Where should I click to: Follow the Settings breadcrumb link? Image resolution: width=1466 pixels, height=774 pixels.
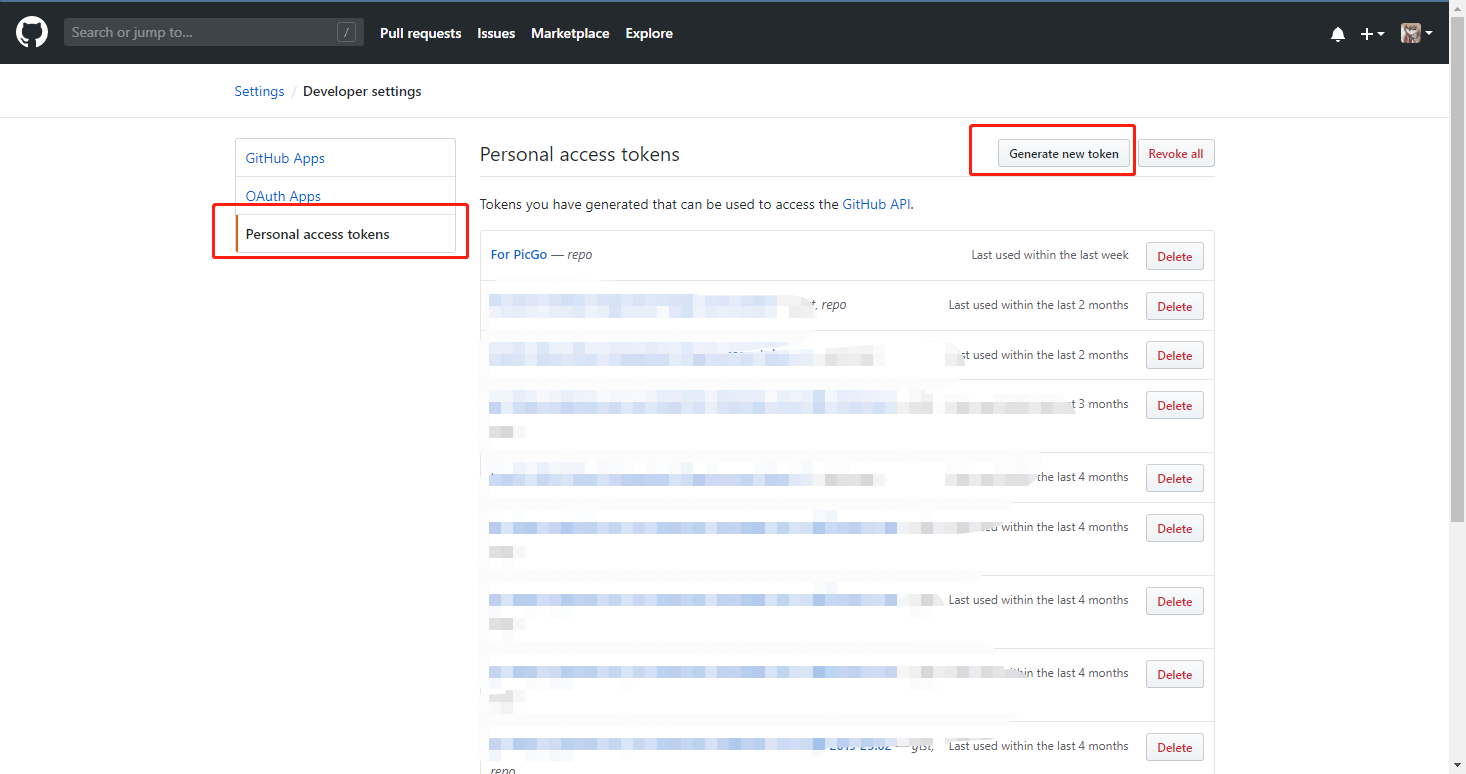(x=259, y=91)
